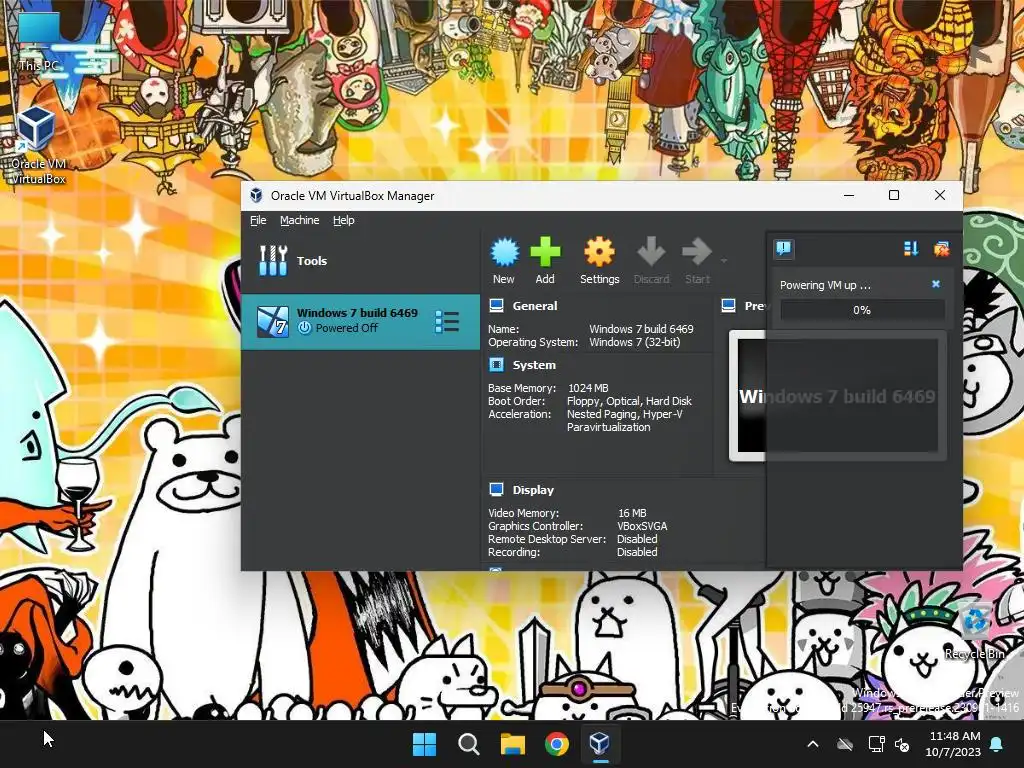Click the Display section header
Image resolution: width=1024 pixels, height=768 pixels.
point(533,490)
